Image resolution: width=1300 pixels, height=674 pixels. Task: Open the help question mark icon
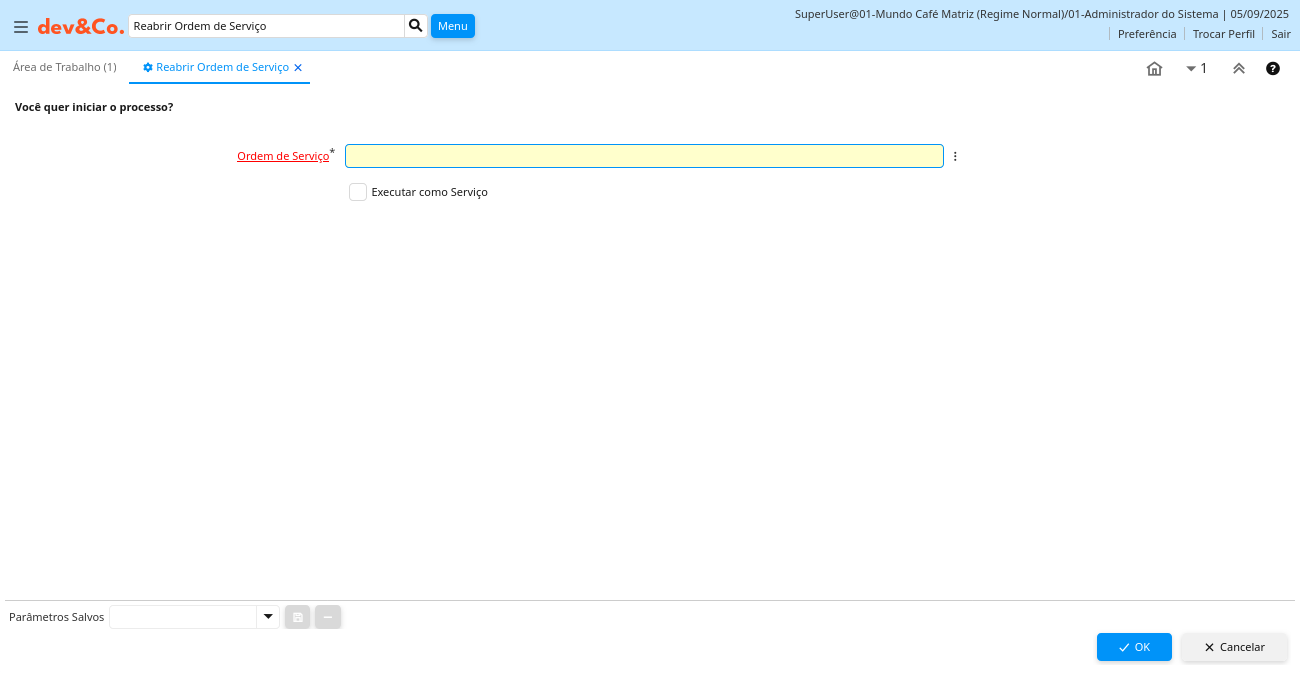(1273, 68)
